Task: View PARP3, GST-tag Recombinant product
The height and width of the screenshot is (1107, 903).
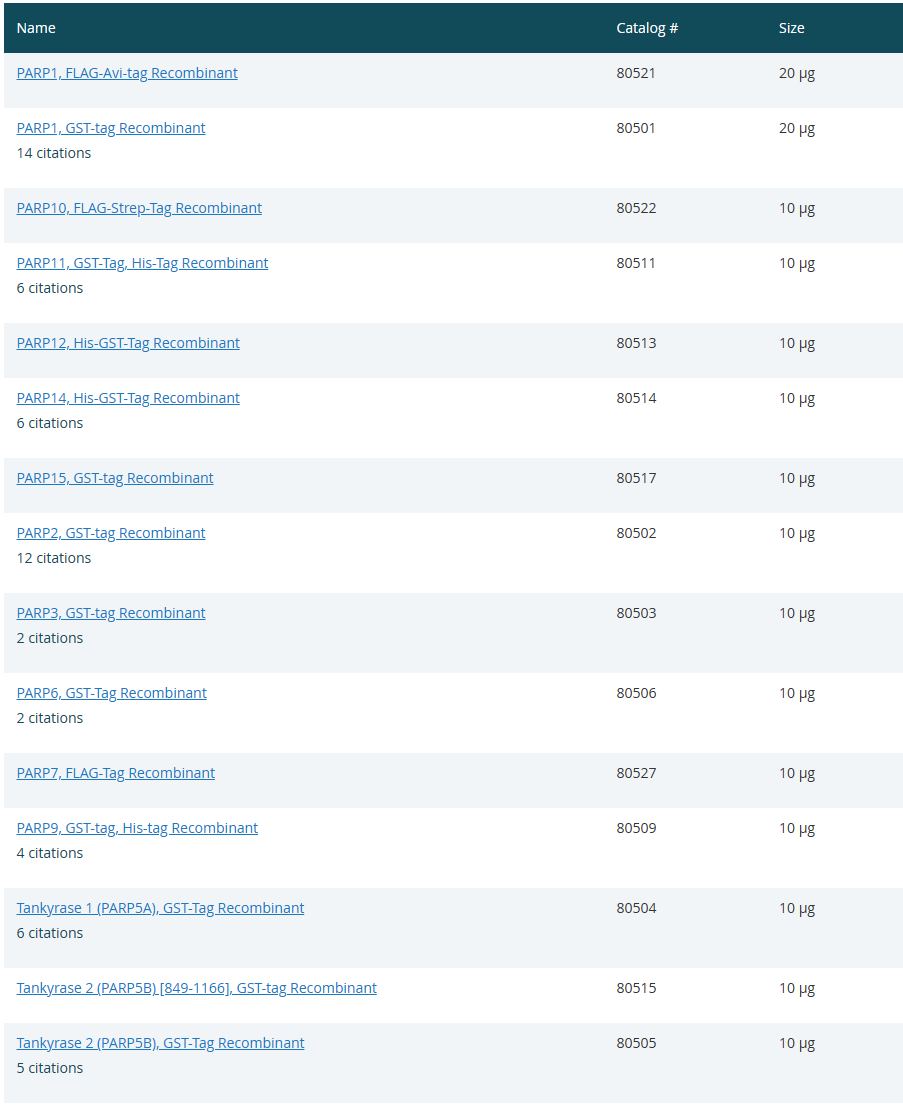Action: (x=111, y=613)
